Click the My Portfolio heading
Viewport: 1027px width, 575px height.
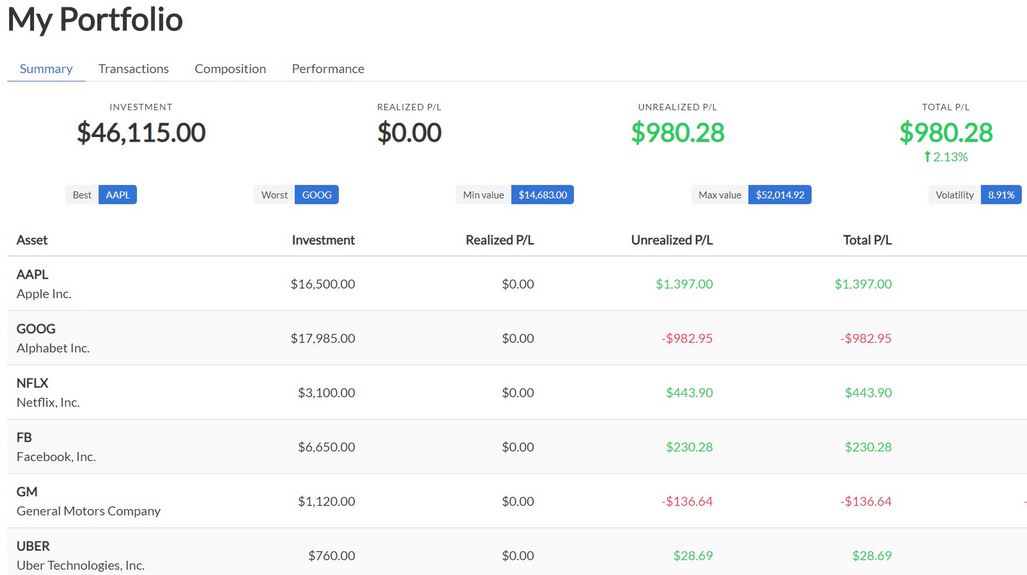[x=96, y=19]
